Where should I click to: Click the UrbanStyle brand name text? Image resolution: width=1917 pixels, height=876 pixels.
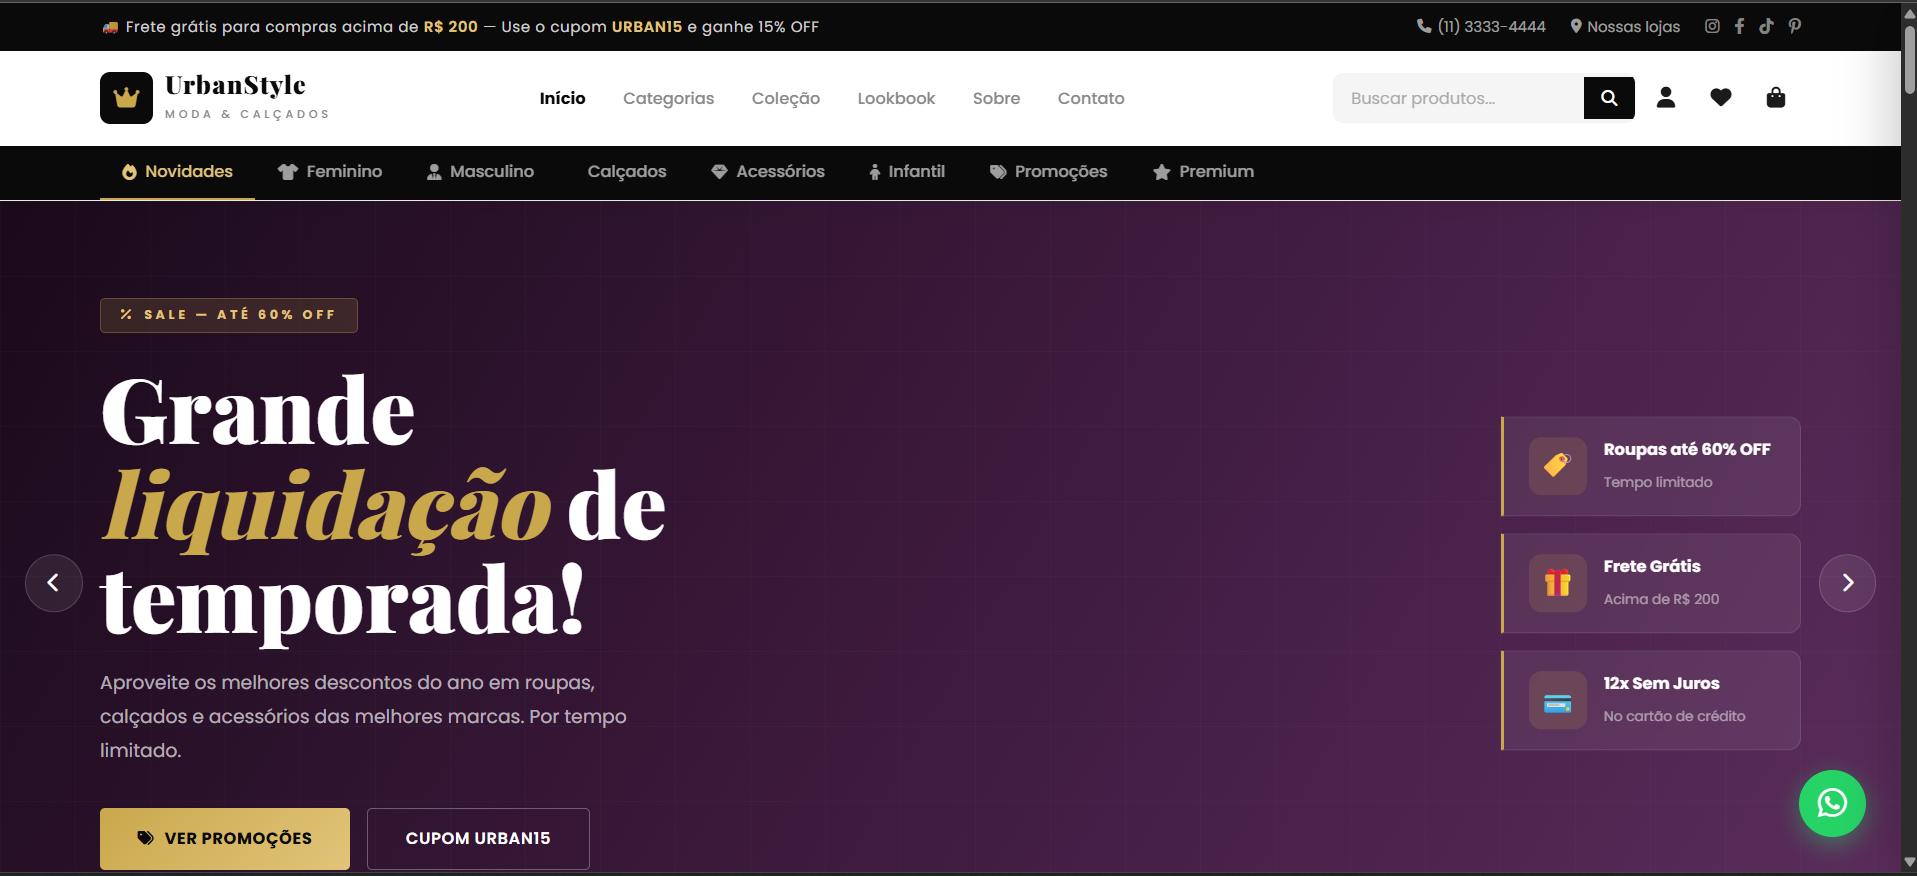pos(235,86)
